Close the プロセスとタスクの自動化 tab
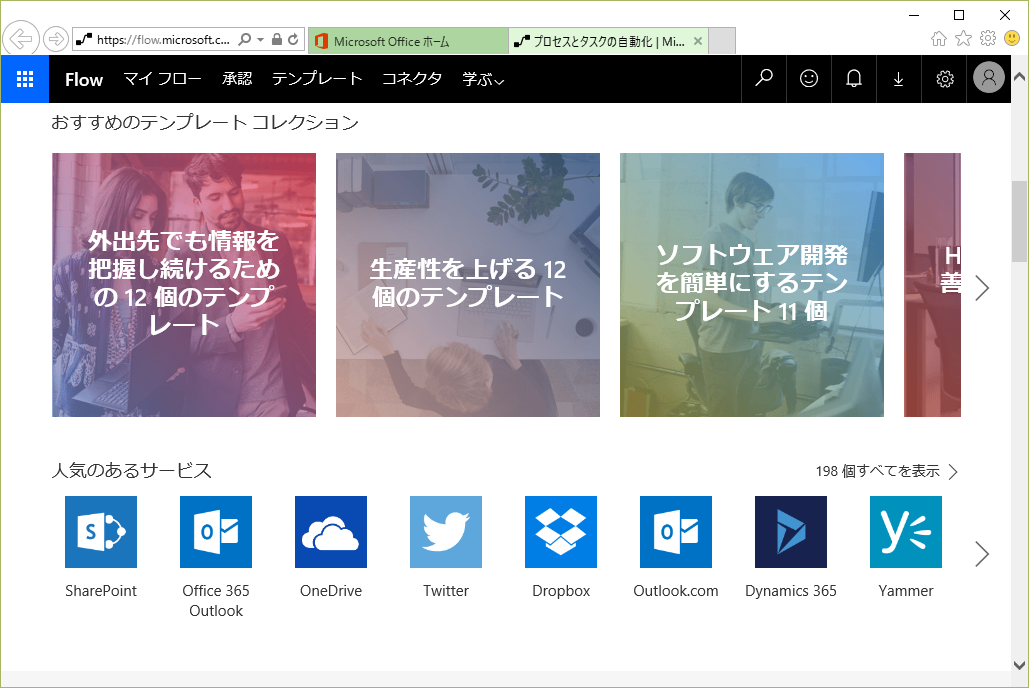1029x688 pixels. 698,41
